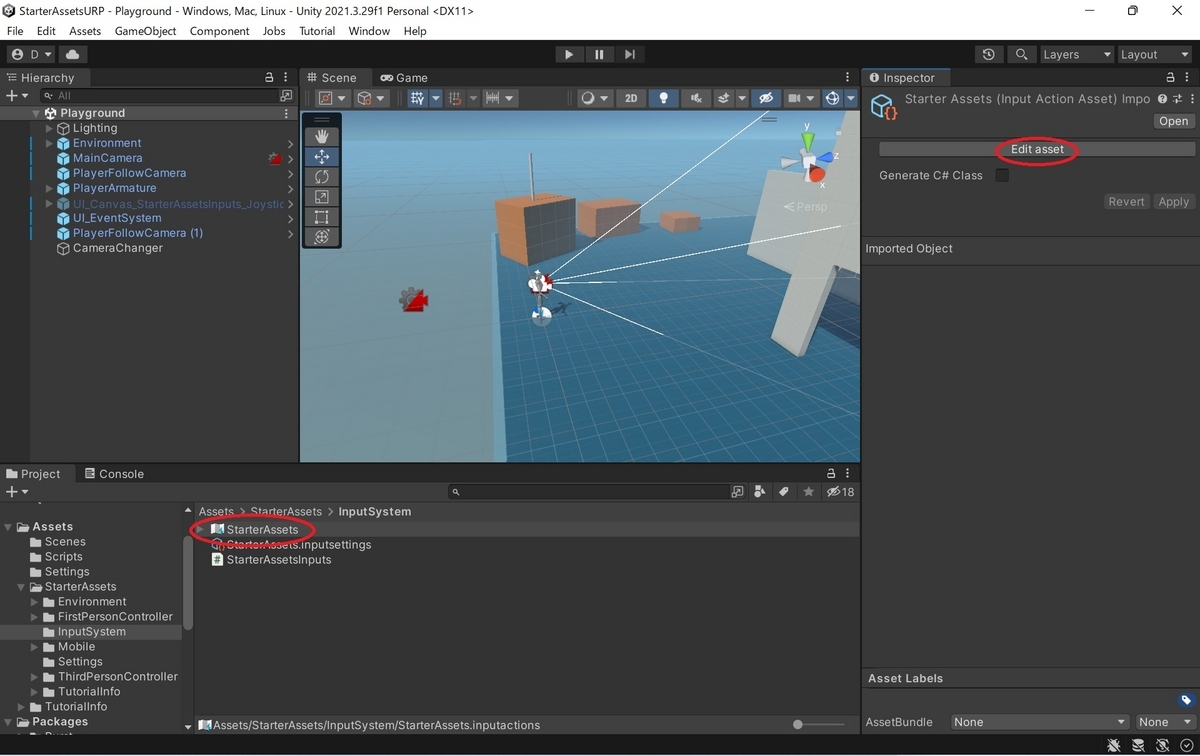The image size is (1200, 756).
Task: Switch to the Console tab
Action: [114, 474]
